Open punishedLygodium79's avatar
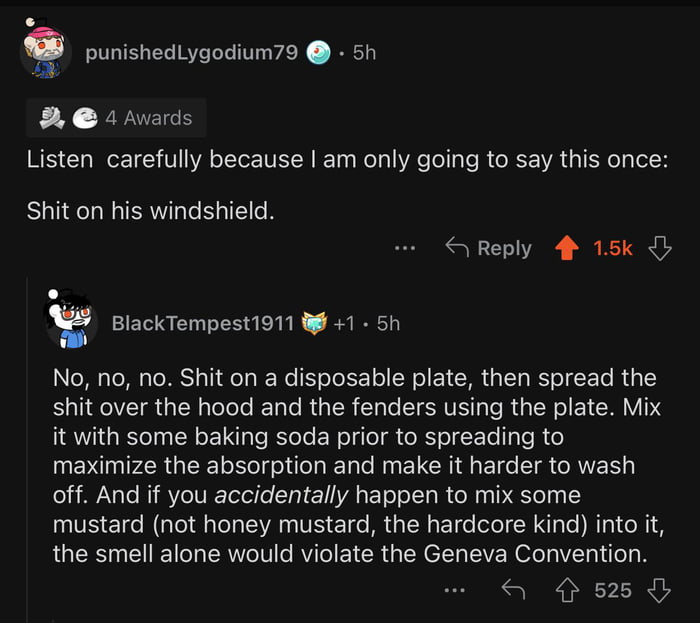The width and height of the screenshot is (700, 623). click(46, 51)
